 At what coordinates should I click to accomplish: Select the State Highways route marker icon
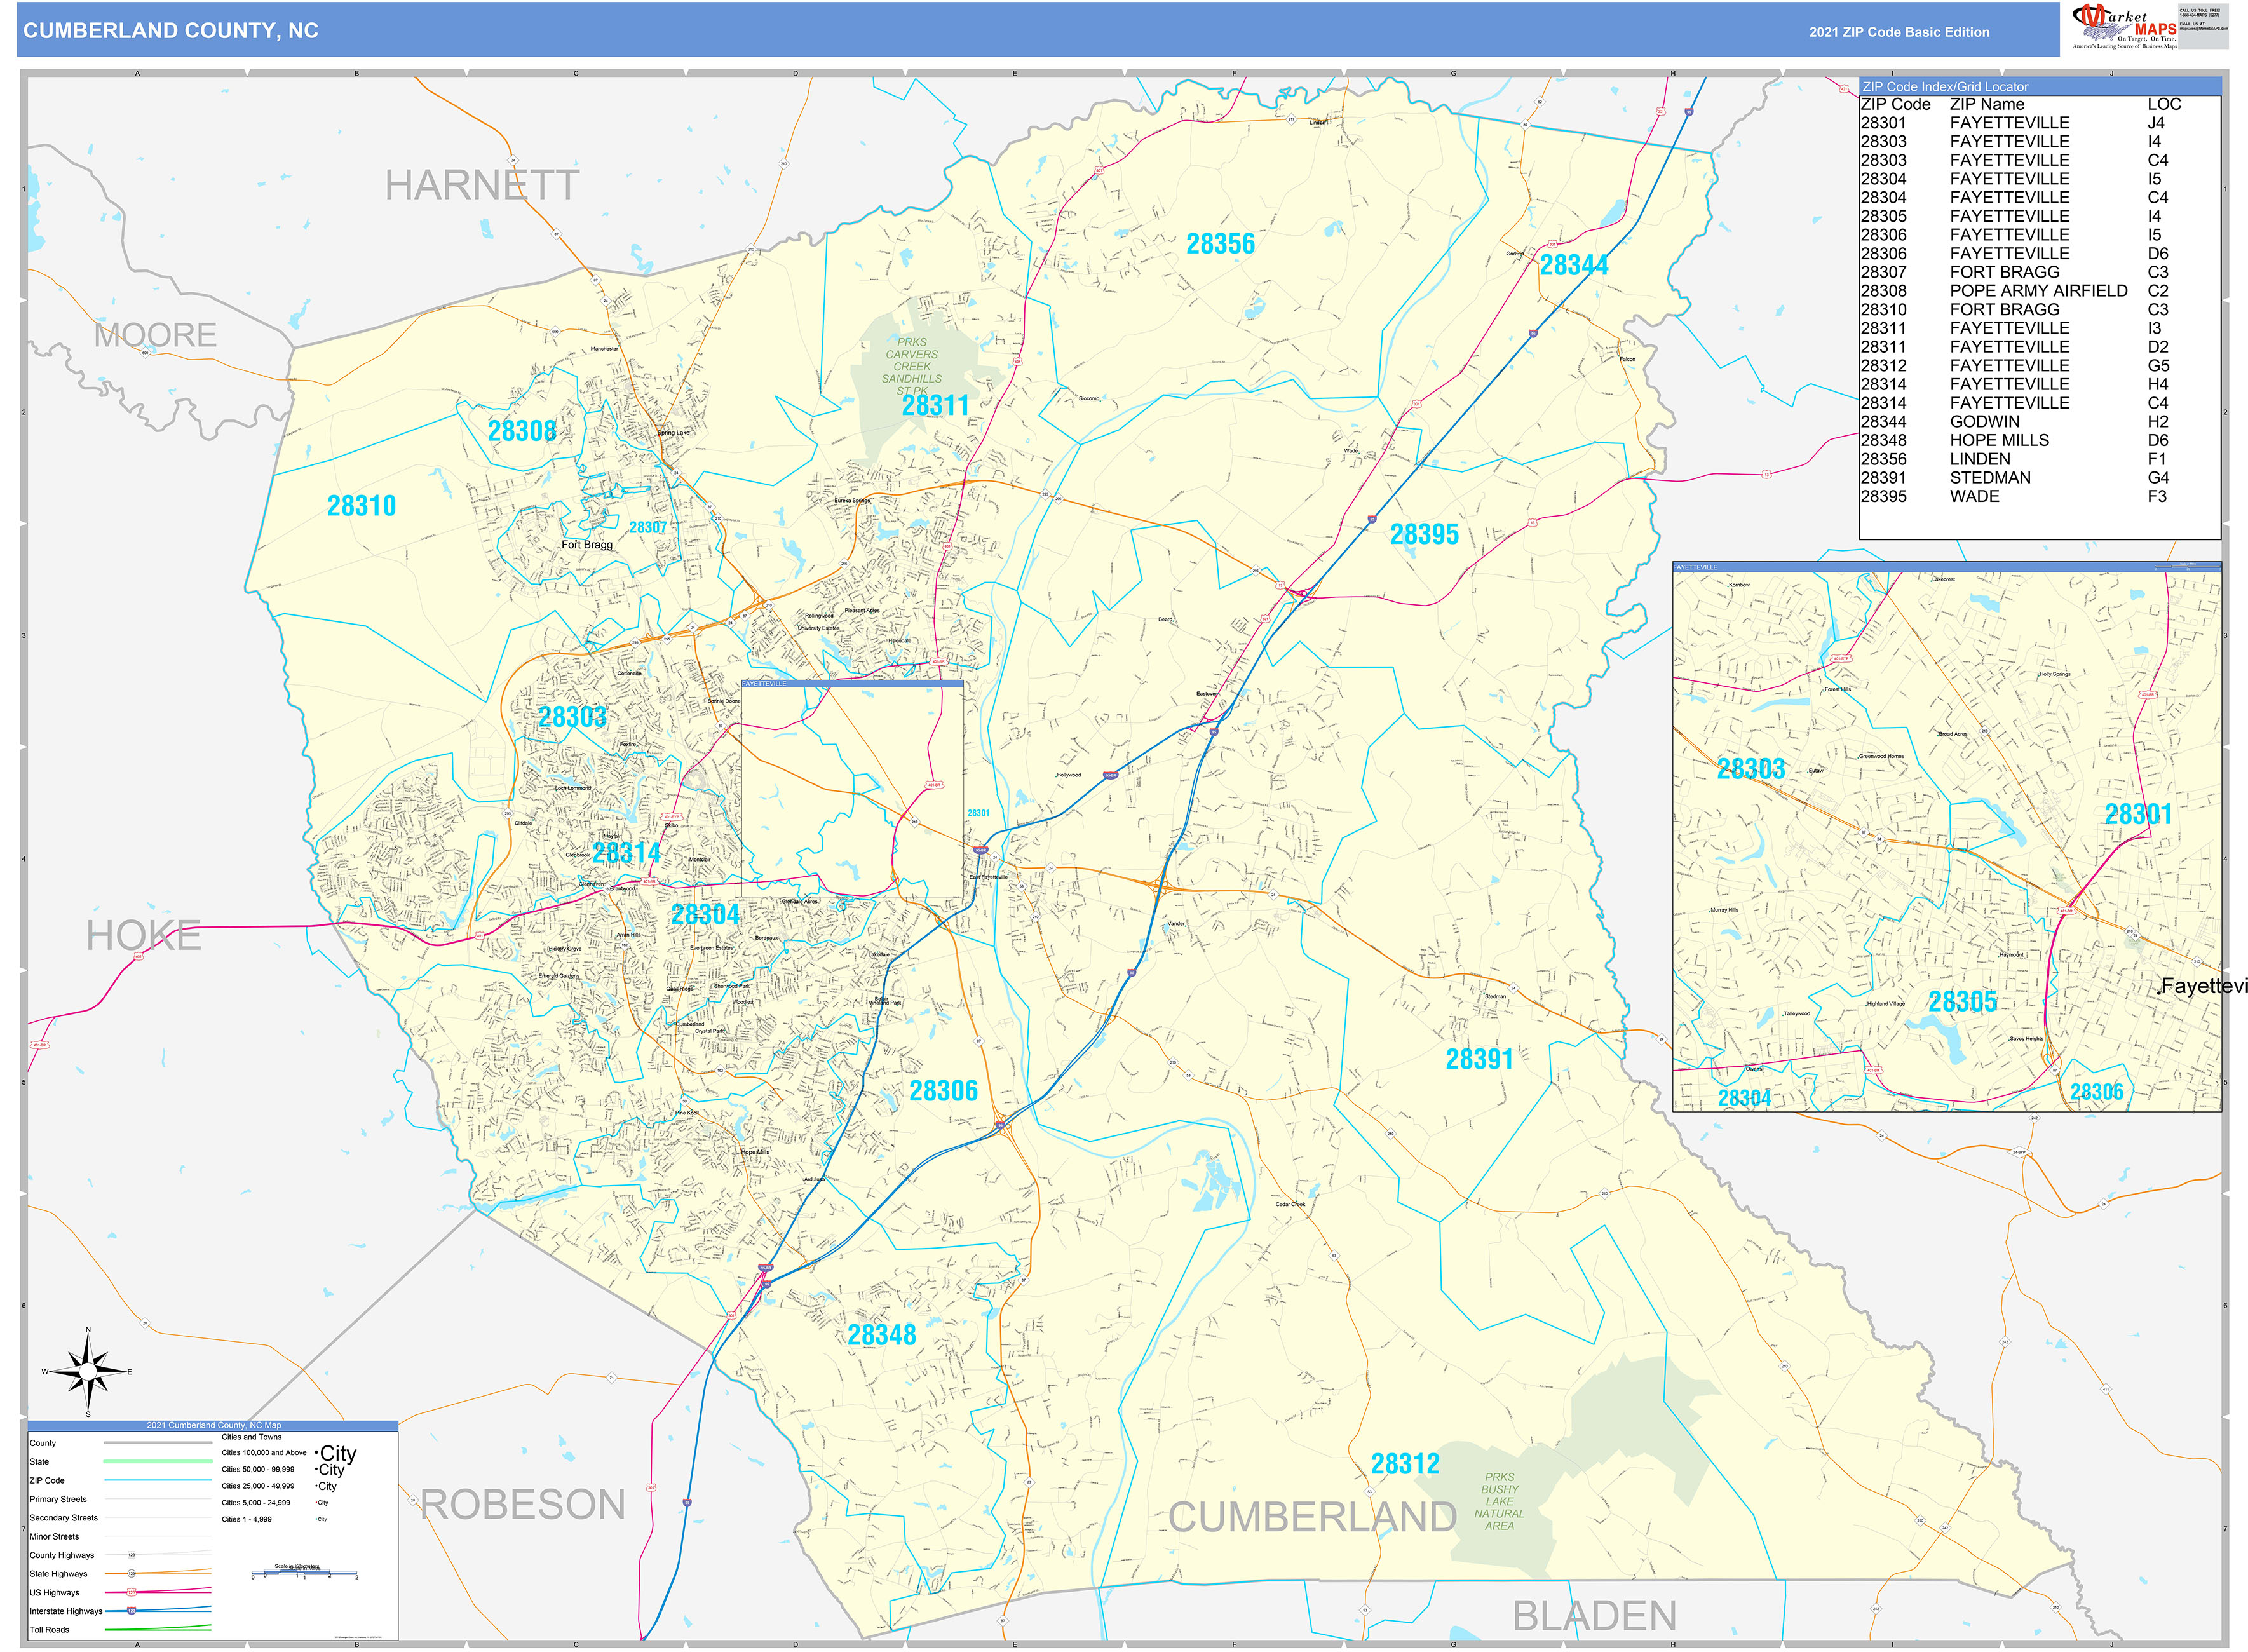132,1573
